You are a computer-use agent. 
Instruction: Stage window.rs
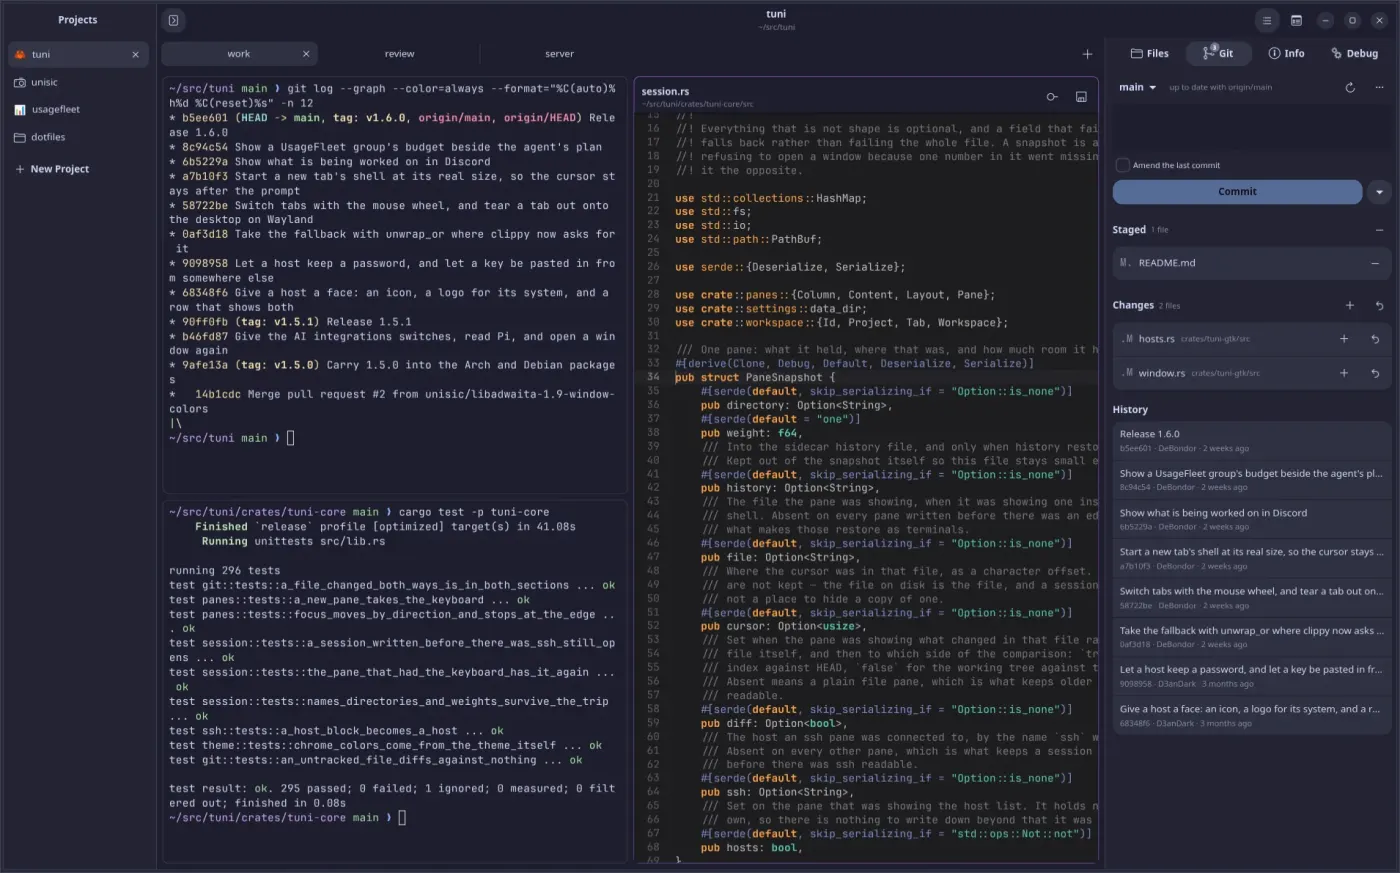(x=1344, y=373)
